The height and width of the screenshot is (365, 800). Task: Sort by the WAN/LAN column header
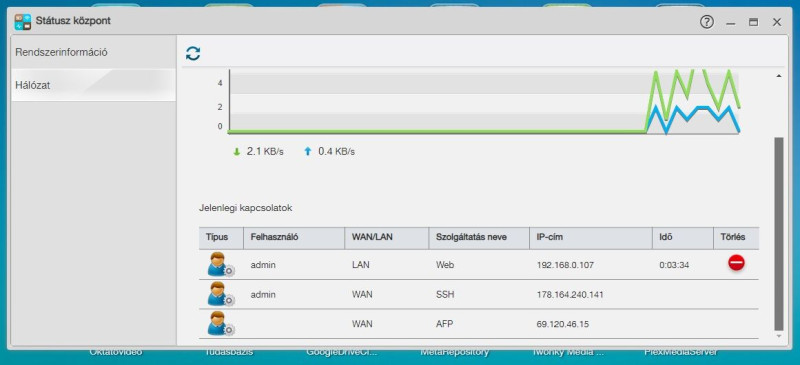coord(387,238)
